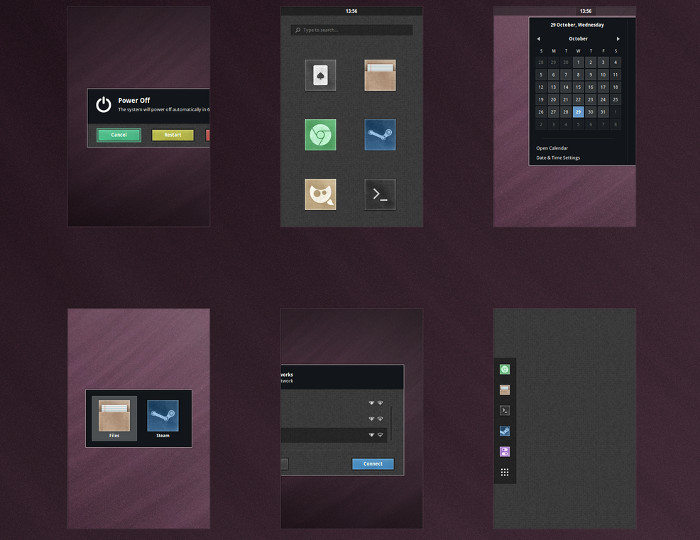Click the yellow Restart button

[173, 134]
